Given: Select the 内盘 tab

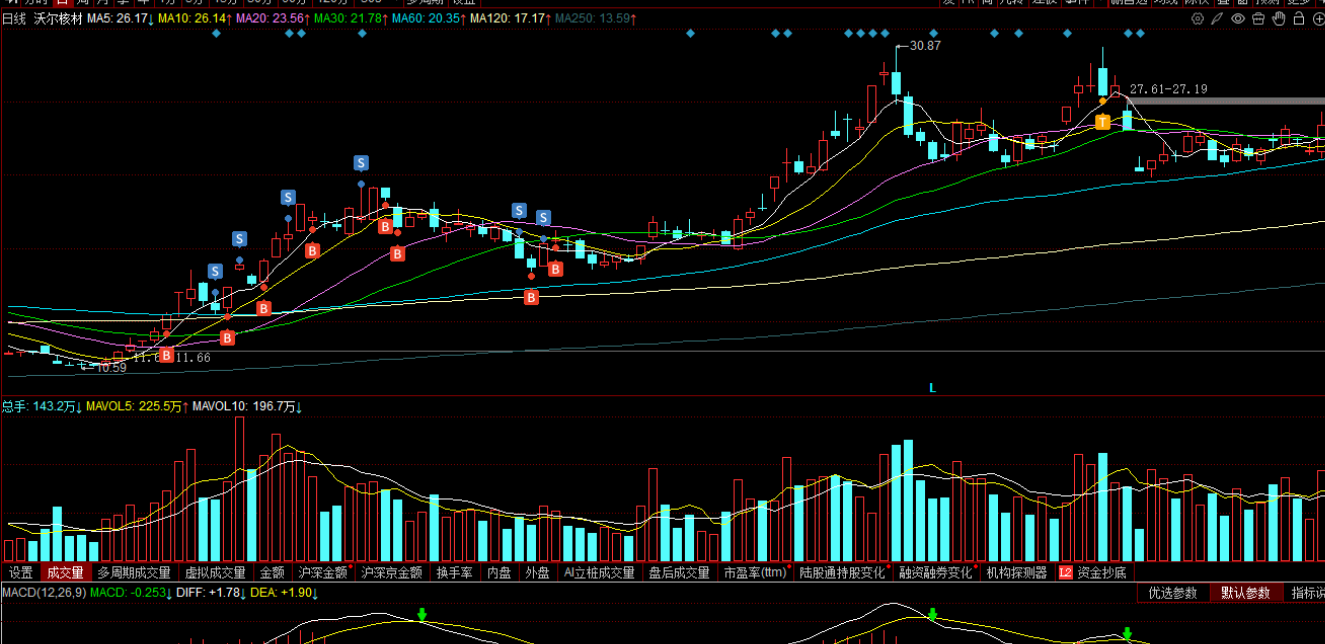Looking at the screenshot, I should coord(499,573).
